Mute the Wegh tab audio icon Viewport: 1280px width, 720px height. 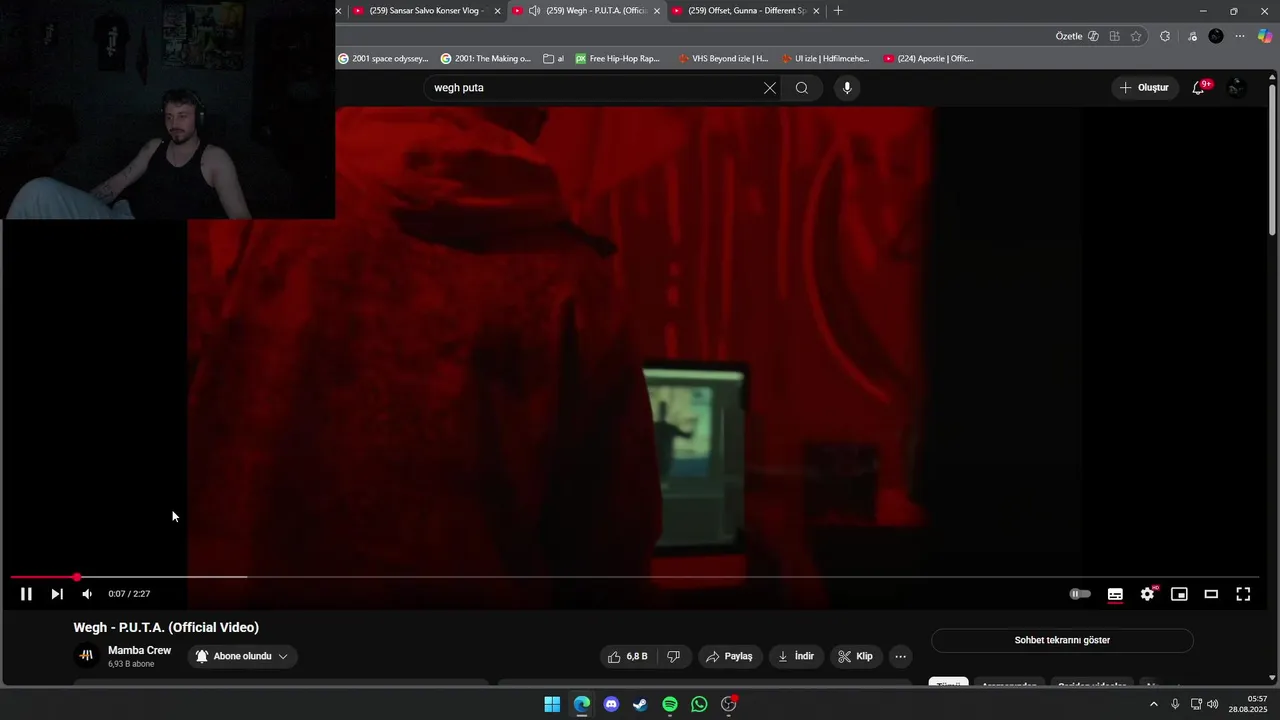[x=534, y=11]
